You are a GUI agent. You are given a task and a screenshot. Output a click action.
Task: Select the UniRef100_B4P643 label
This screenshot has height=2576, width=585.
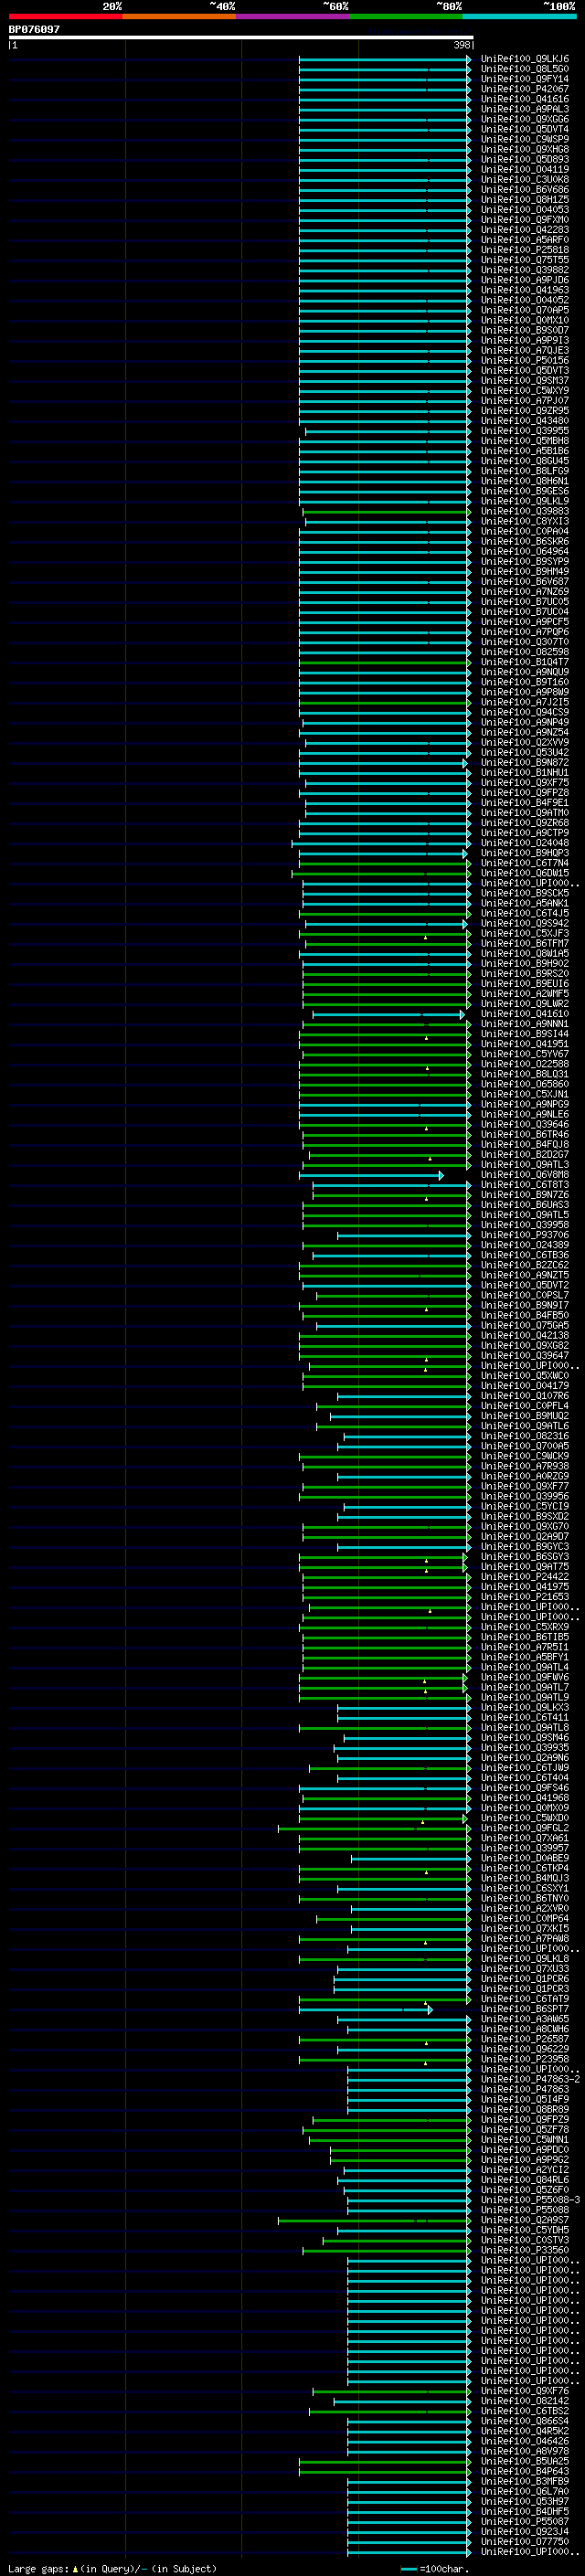(x=524, y=2470)
